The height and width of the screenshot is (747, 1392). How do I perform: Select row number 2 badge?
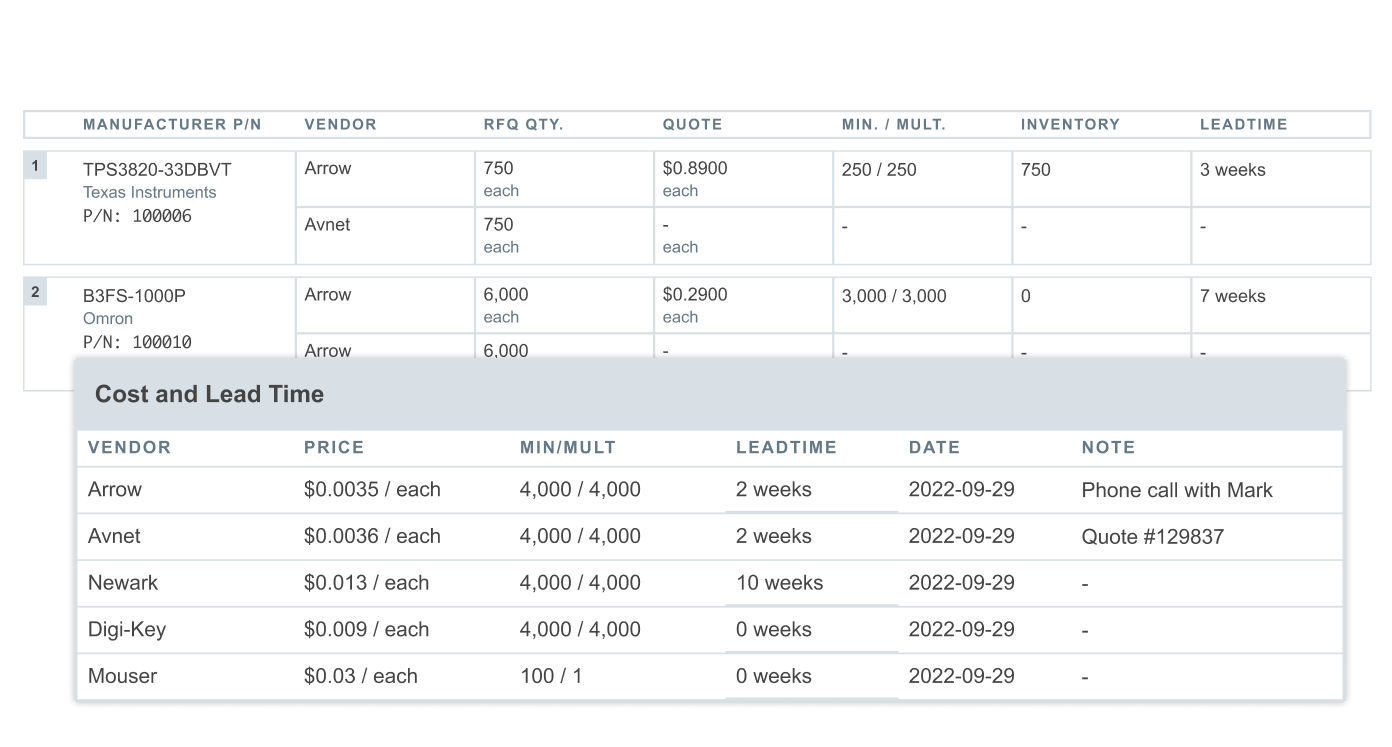coord(35,292)
